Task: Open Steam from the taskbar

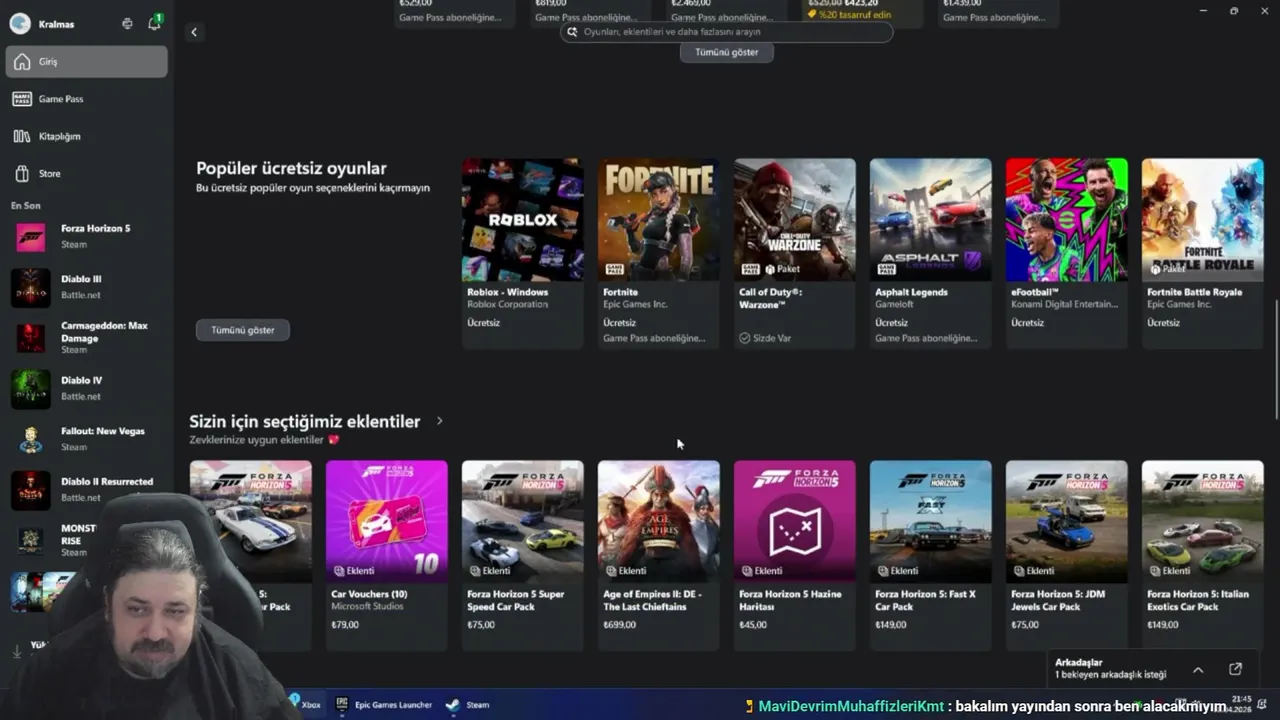Action: (468, 705)
